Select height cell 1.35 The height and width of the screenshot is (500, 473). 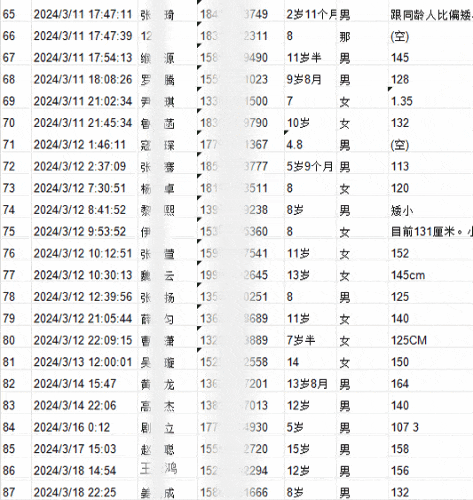click(x=431, y=101)
